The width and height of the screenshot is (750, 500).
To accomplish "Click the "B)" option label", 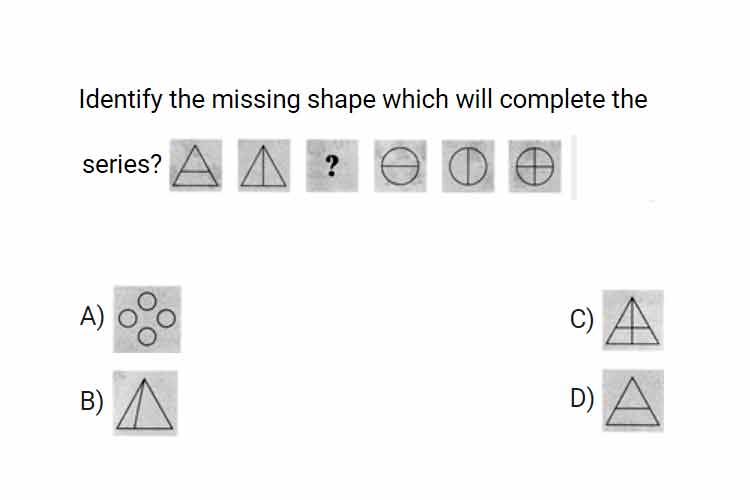I will coord(92,401).
